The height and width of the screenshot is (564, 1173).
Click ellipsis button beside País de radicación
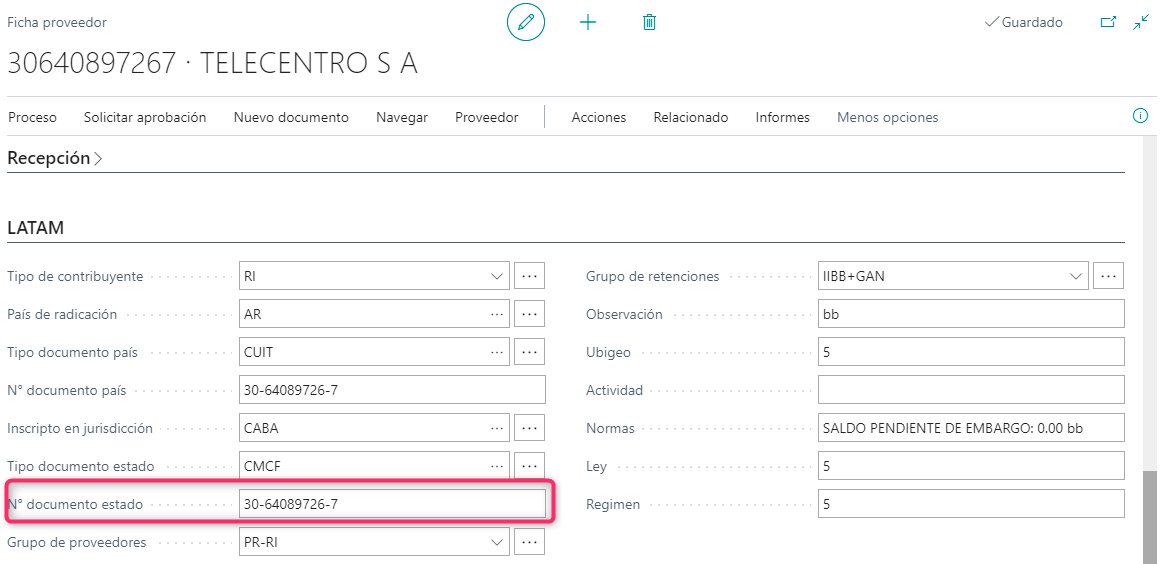pyautogui.click(x=530, y=314)
